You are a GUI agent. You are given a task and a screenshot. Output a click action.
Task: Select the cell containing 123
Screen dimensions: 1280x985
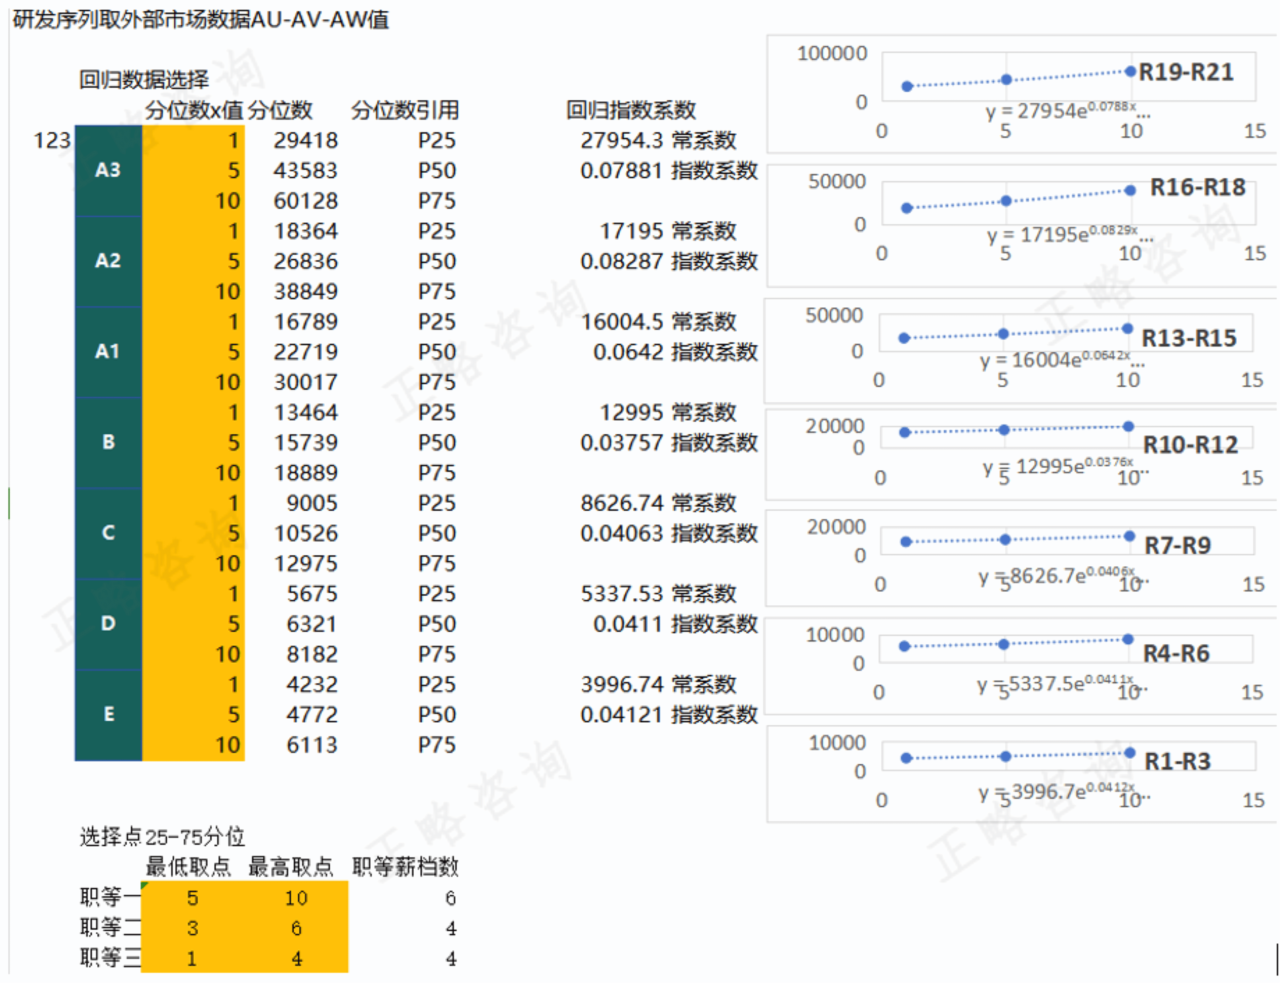52,140
